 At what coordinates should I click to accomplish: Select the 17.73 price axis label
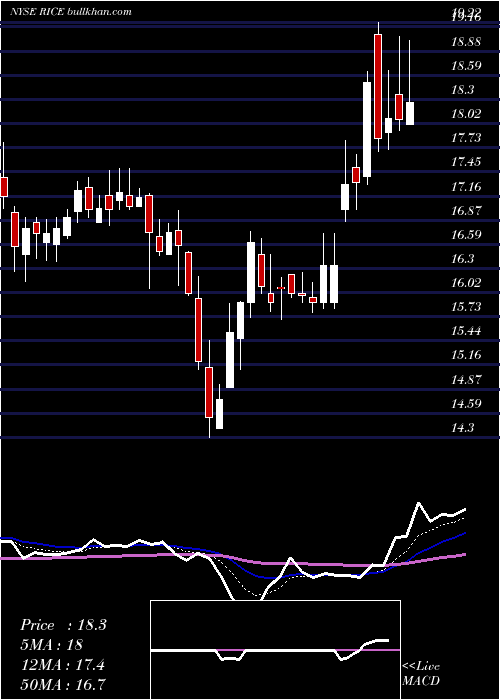tap(466, 138)
